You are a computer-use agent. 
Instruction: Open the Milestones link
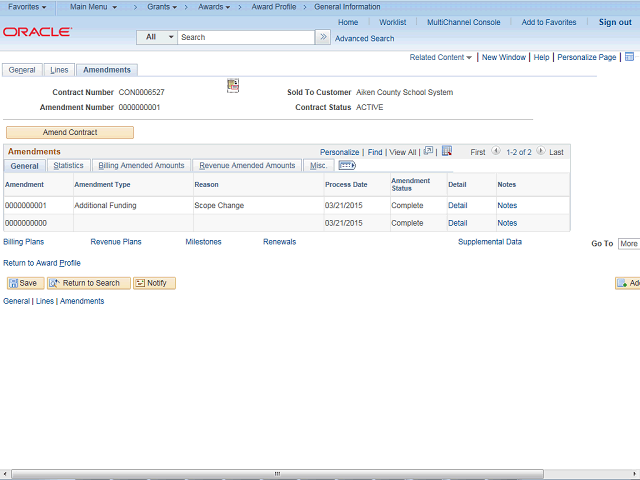click(x=203, y=242)
